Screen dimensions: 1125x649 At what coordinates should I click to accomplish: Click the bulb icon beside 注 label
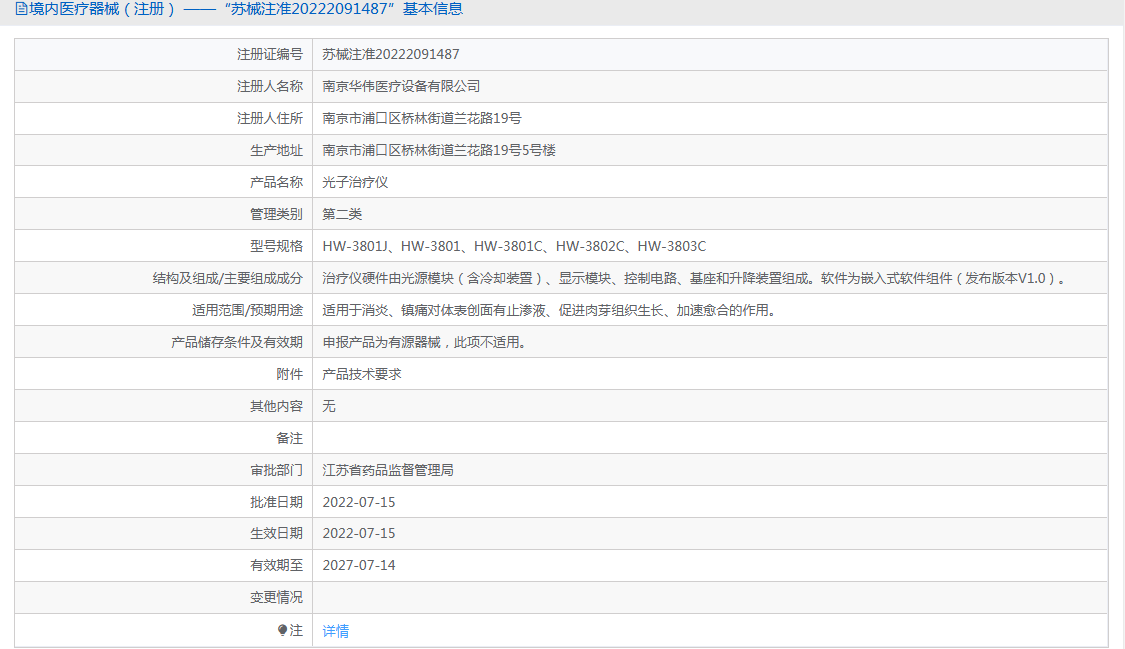point(283,630)
